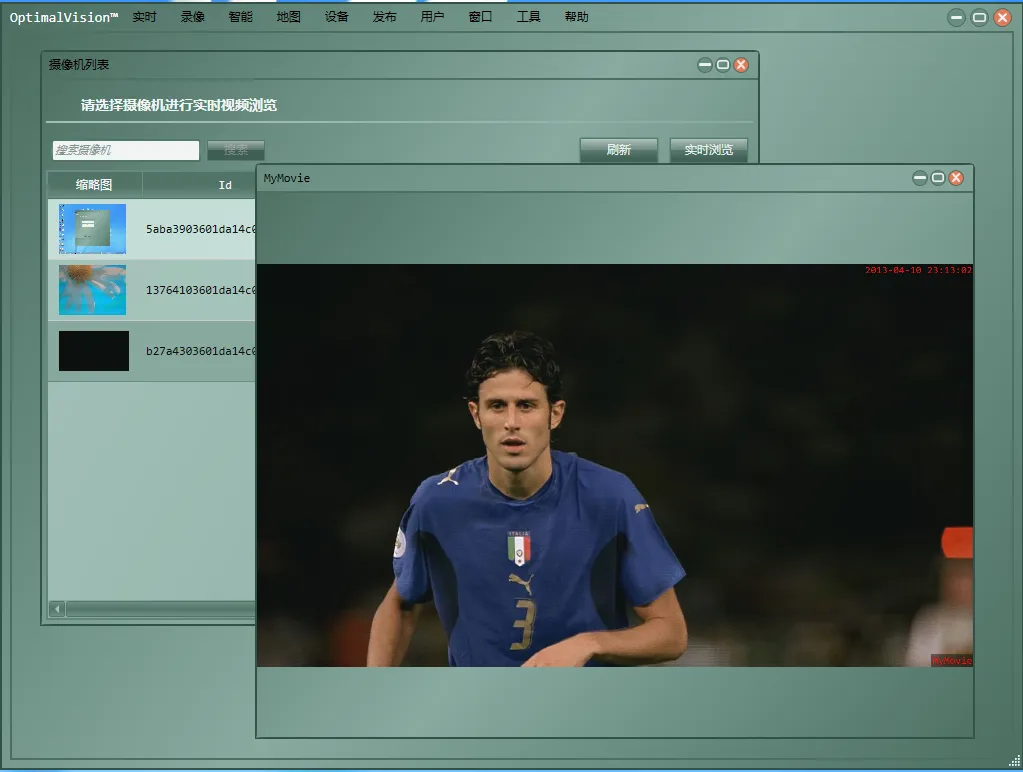Open the 帮助 menu
The image size is (1023, 772).
pos(576,17)
